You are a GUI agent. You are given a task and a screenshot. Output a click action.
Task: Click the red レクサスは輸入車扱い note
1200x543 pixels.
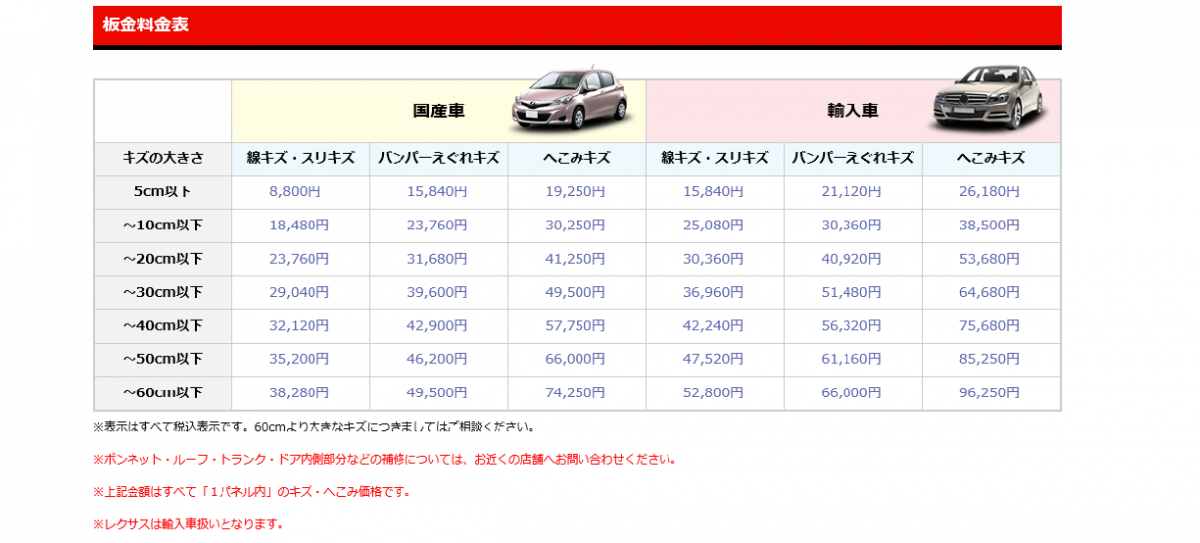[x=189, y=524]
